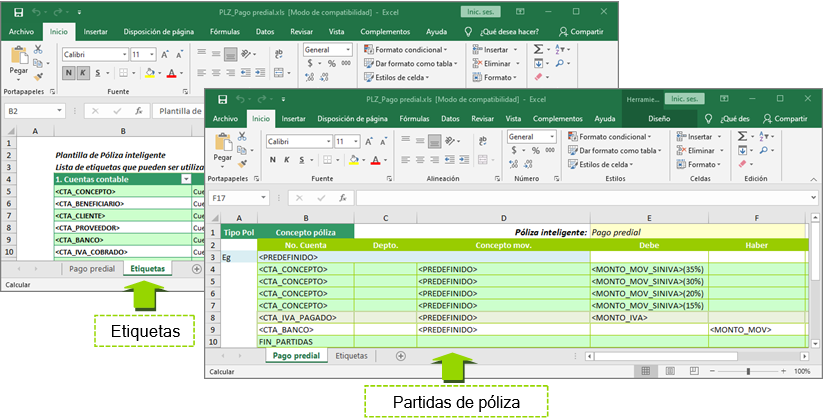
Task: Click the formula bar input in front window
Action: pos(583,198)
